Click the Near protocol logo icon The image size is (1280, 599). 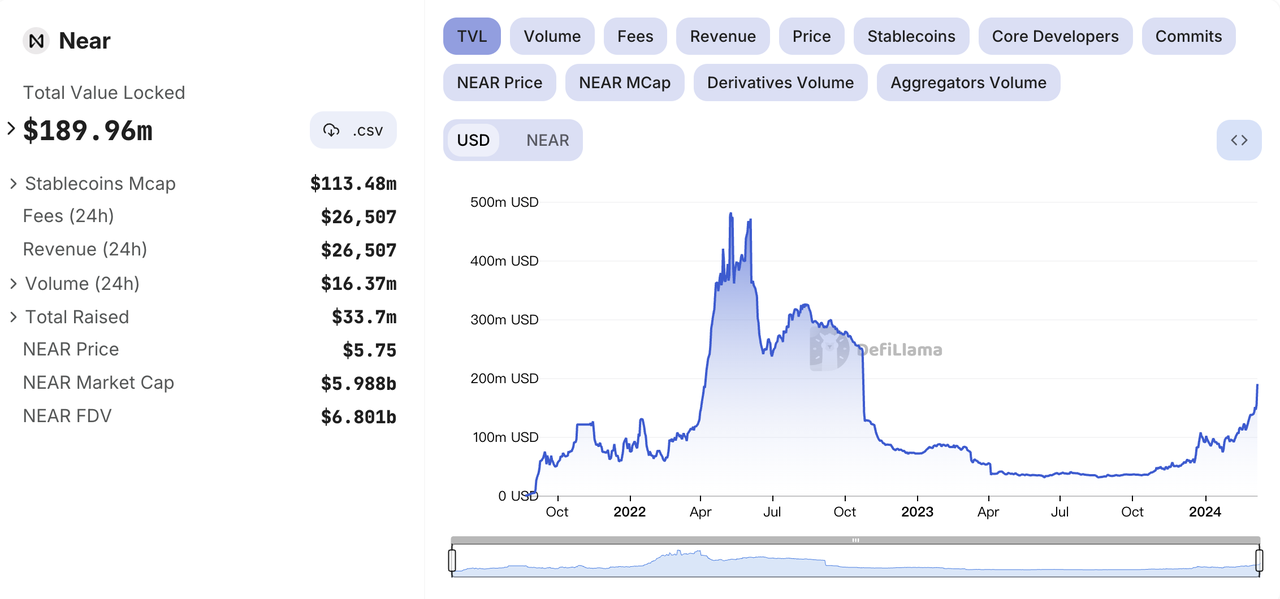coord(37,41)
